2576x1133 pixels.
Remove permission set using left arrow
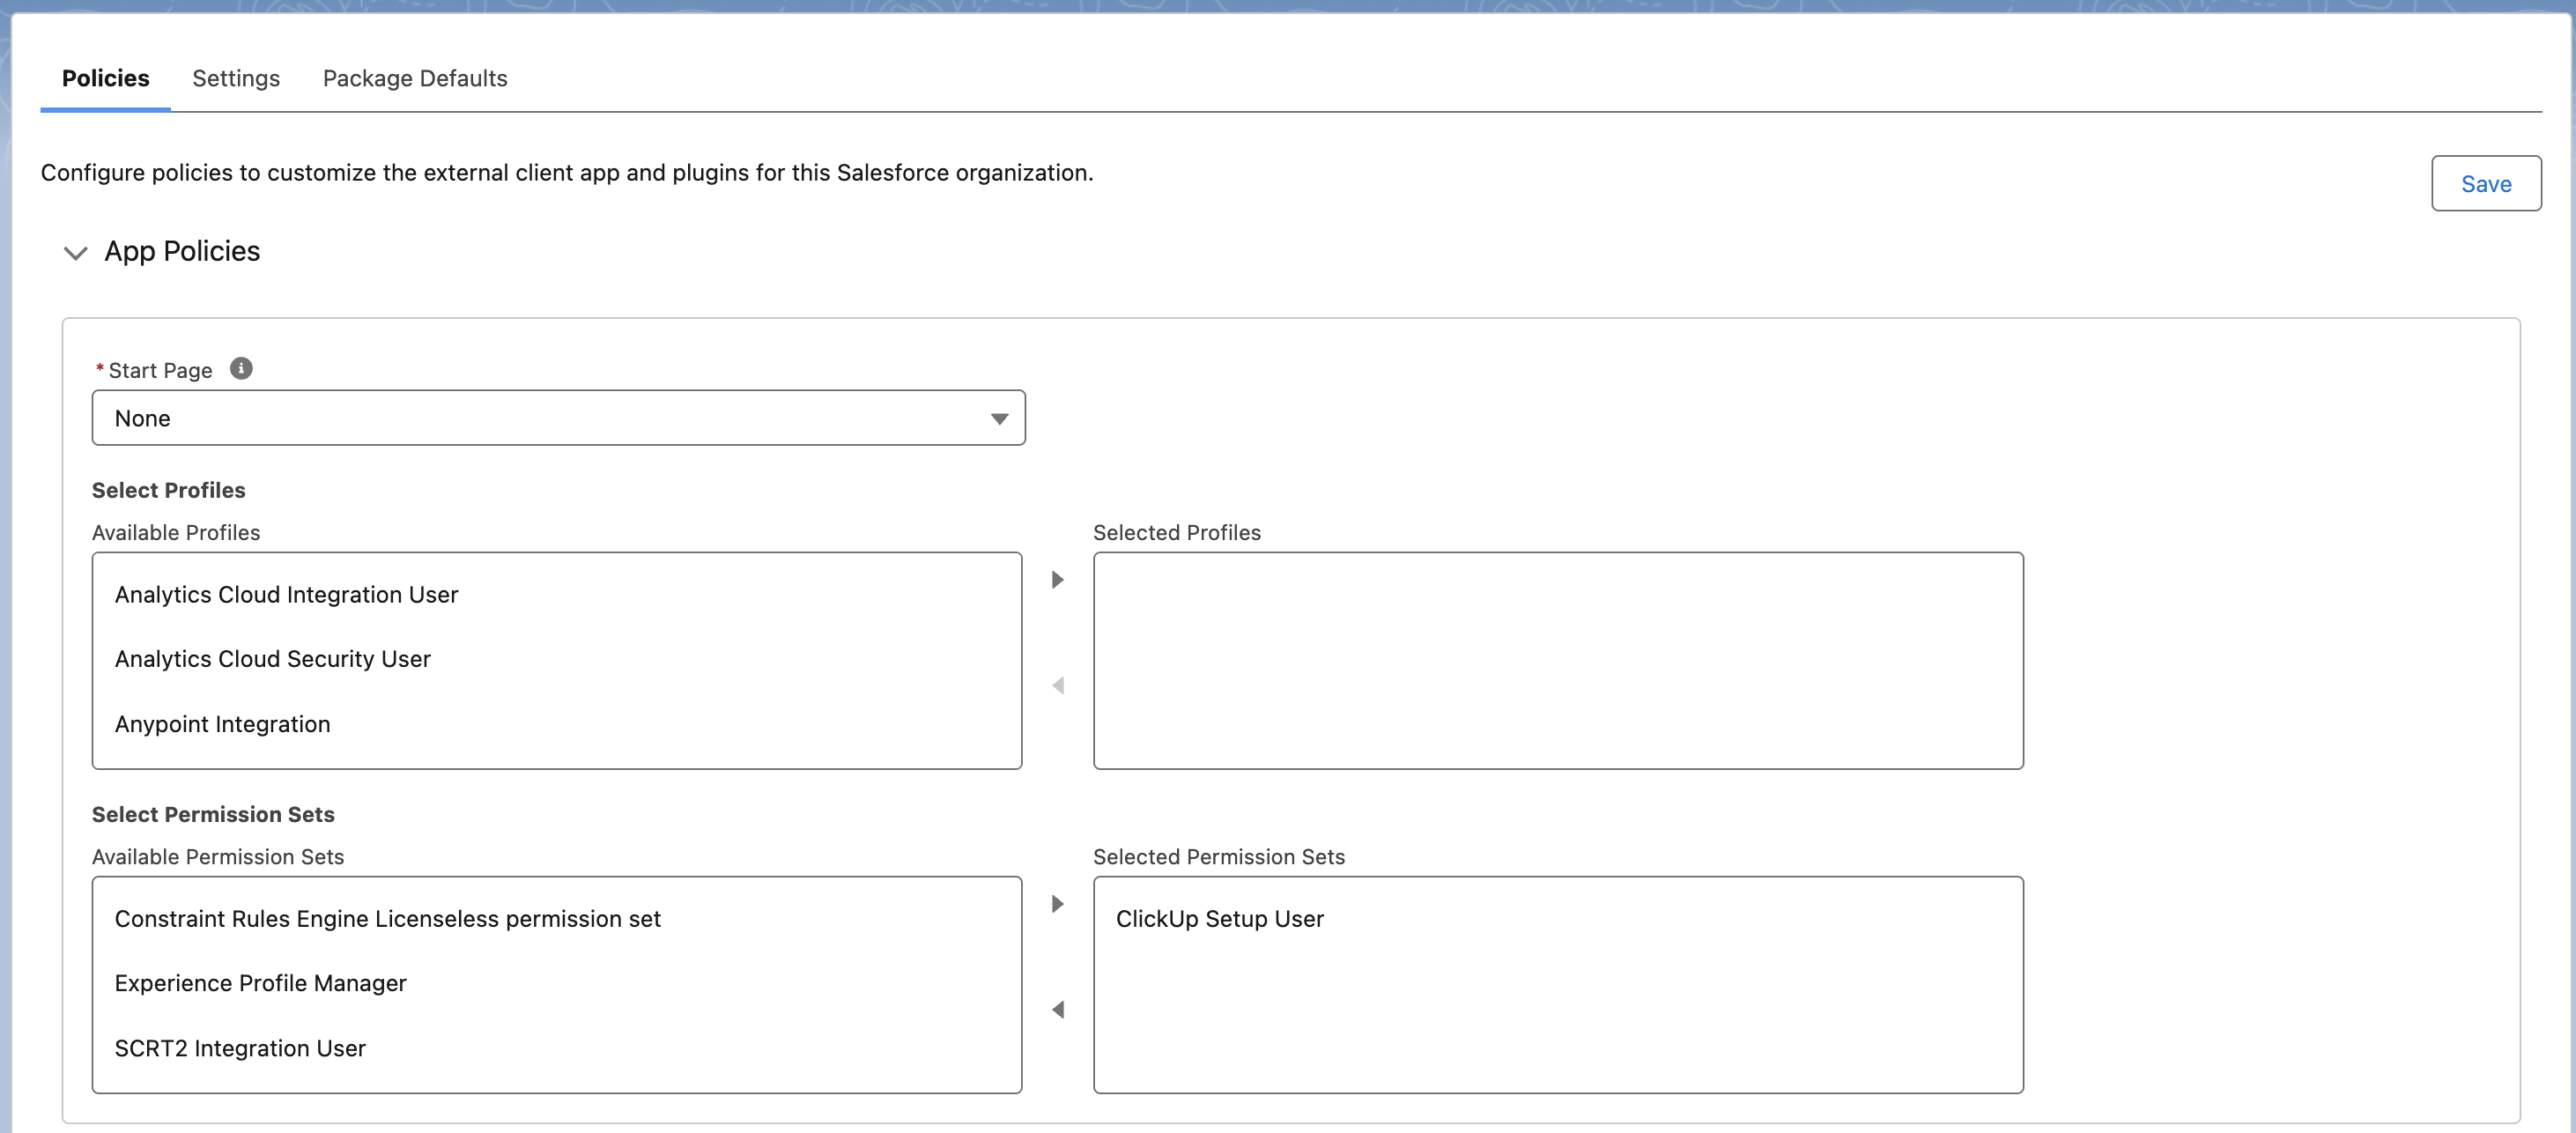pos(1057,1010)
